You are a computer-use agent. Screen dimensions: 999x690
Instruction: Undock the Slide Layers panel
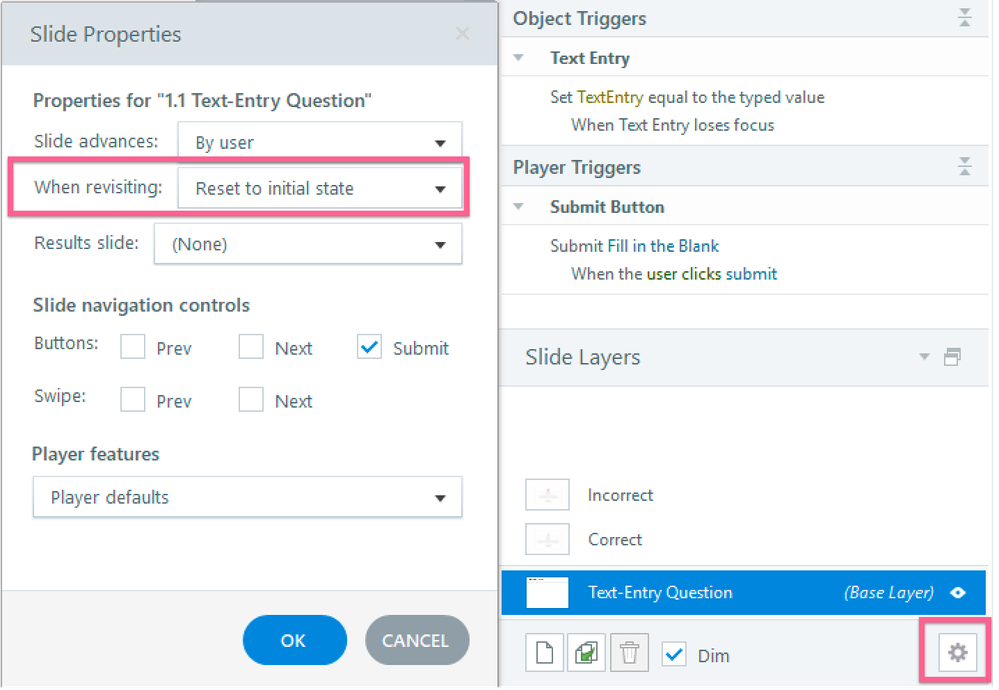[x=952, y=357]
